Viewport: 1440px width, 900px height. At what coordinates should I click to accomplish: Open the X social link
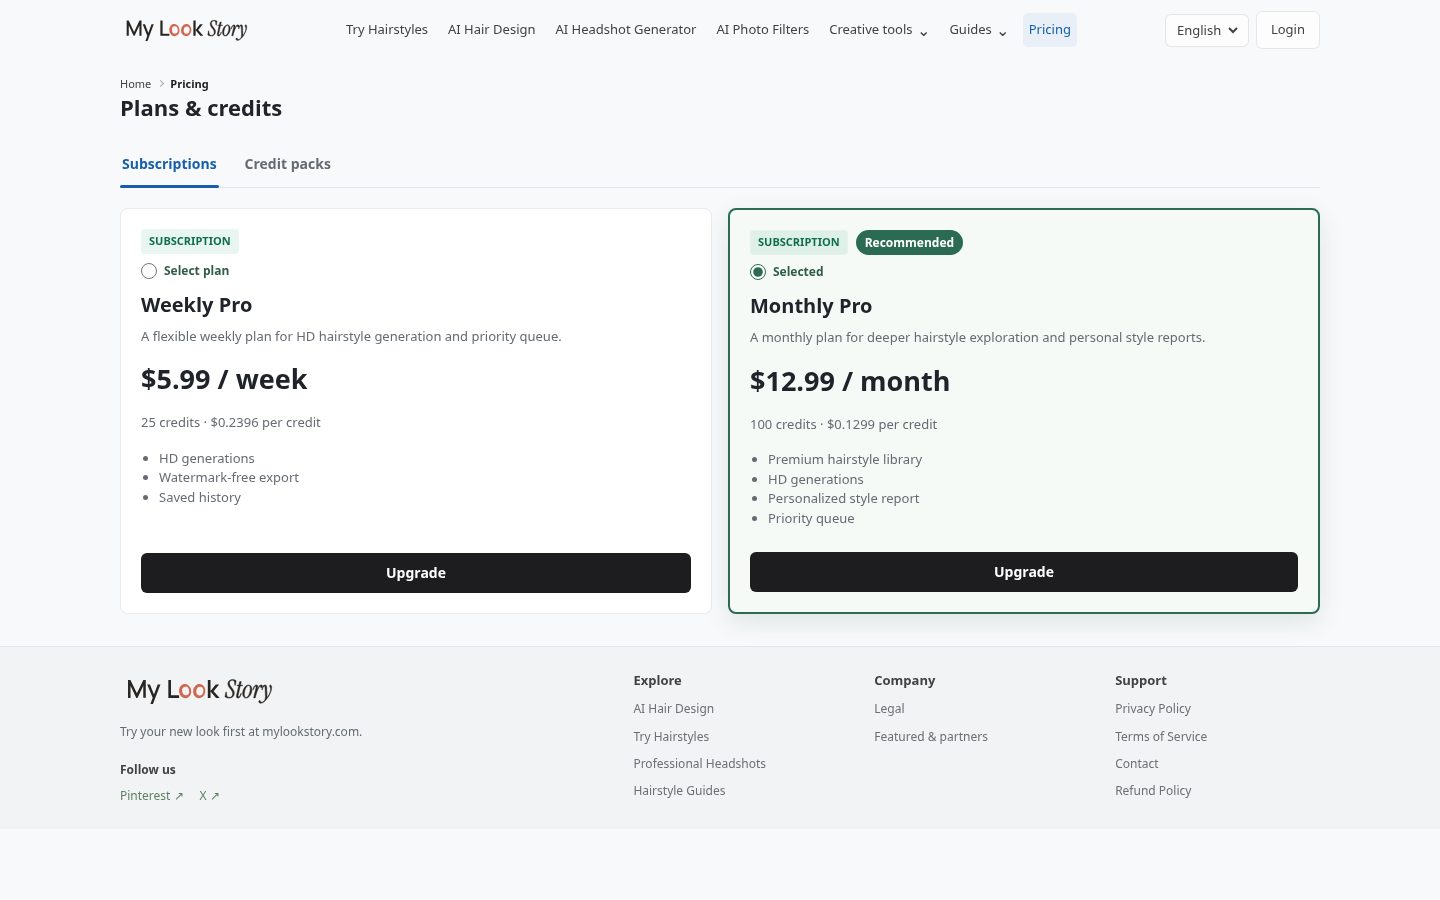click(x=209, y=796)
